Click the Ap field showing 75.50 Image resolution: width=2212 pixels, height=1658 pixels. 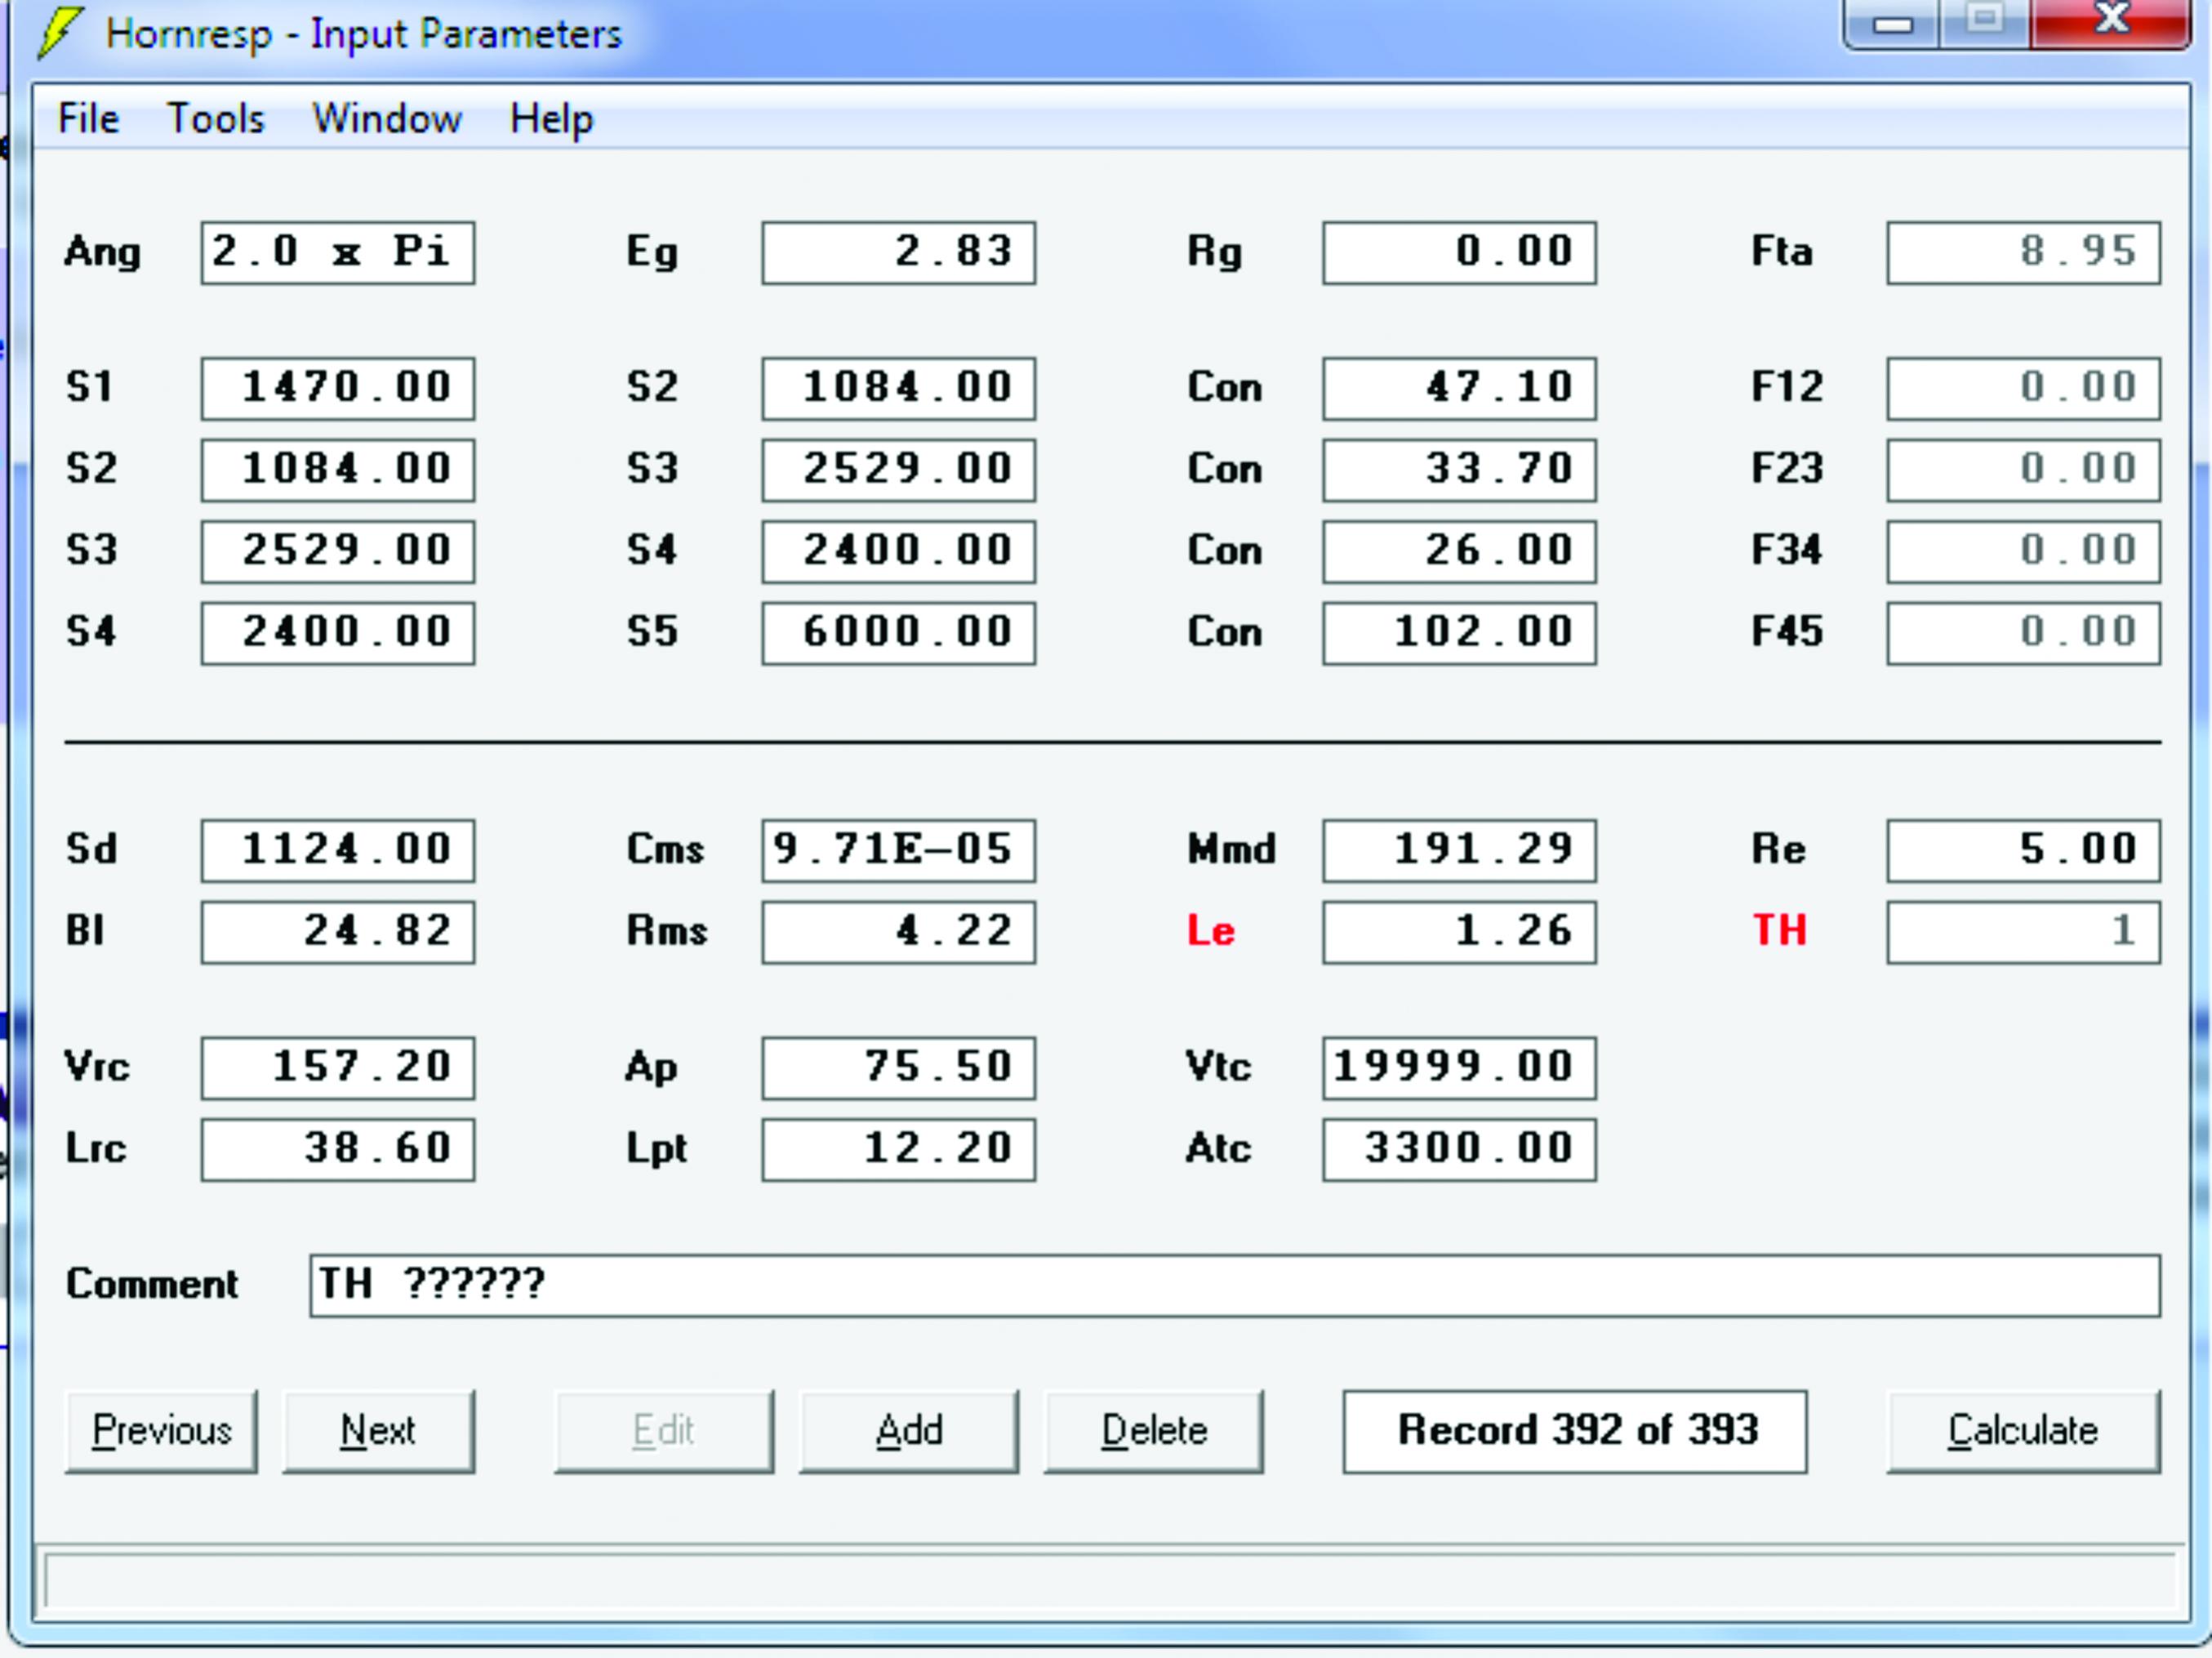click(x=898, y=1068)
